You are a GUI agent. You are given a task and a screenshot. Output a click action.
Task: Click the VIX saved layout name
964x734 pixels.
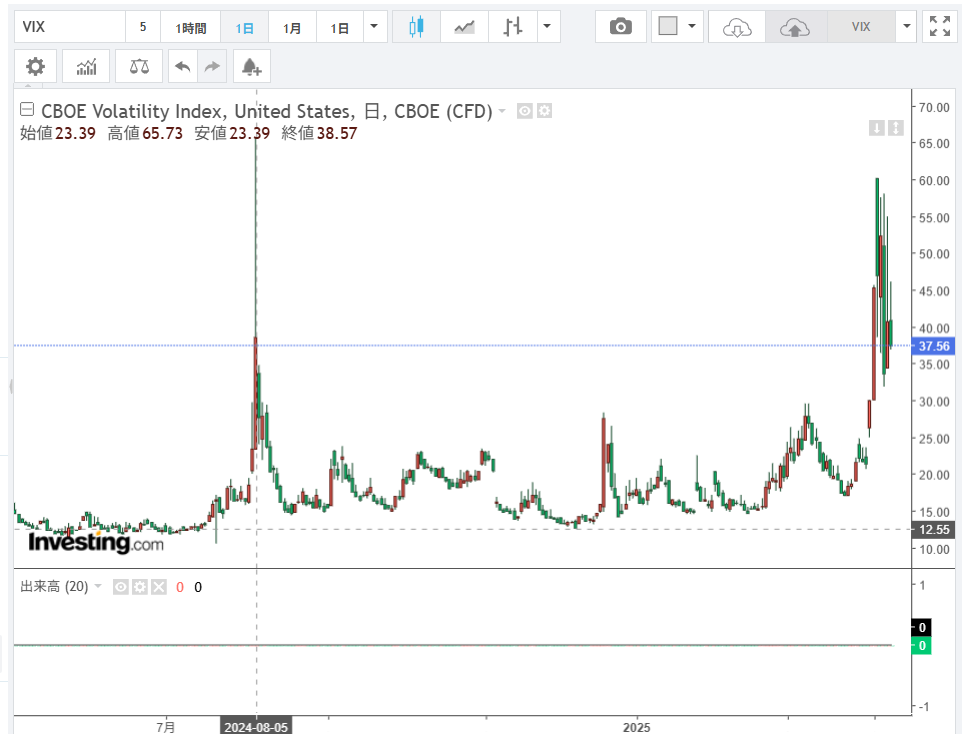point(861,27)
